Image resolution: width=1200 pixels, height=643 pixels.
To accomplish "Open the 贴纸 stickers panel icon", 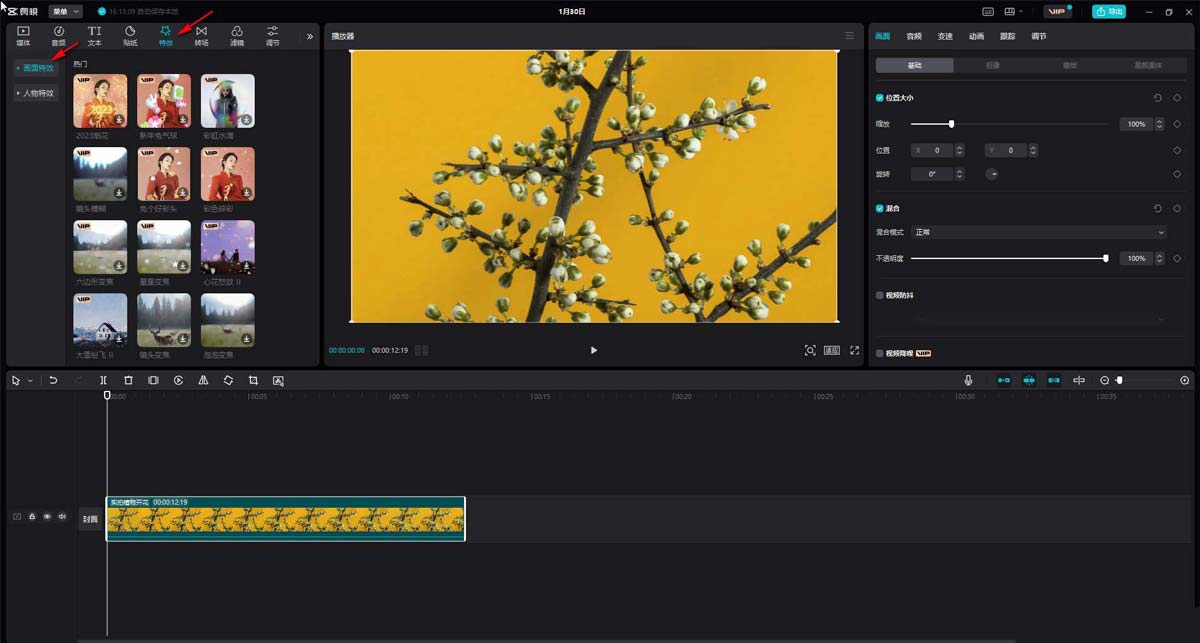I will point(130,36).
